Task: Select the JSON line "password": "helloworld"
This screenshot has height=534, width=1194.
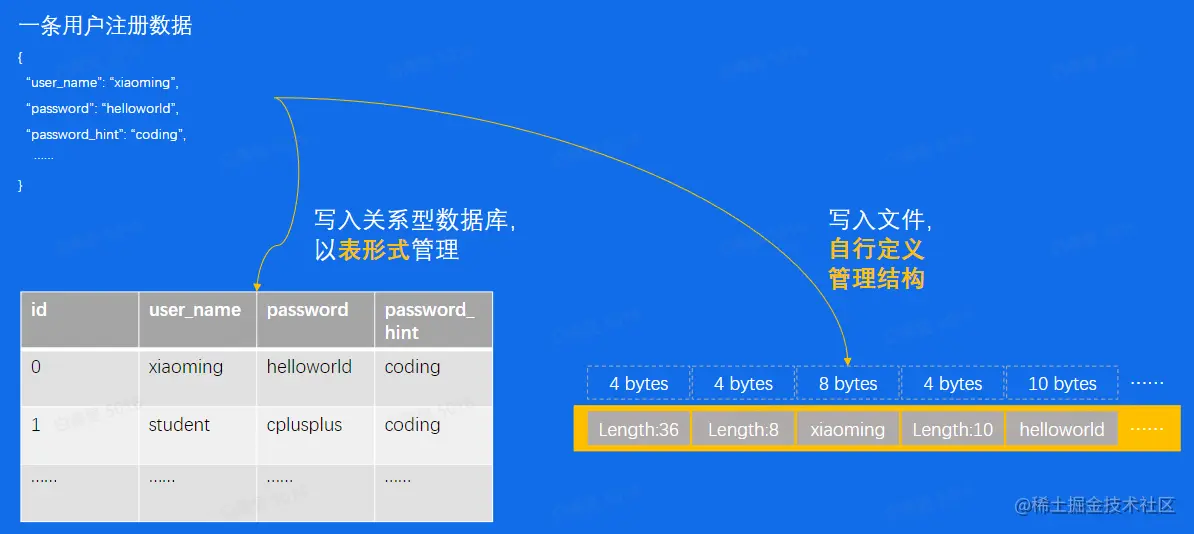Action: [102, 108]
